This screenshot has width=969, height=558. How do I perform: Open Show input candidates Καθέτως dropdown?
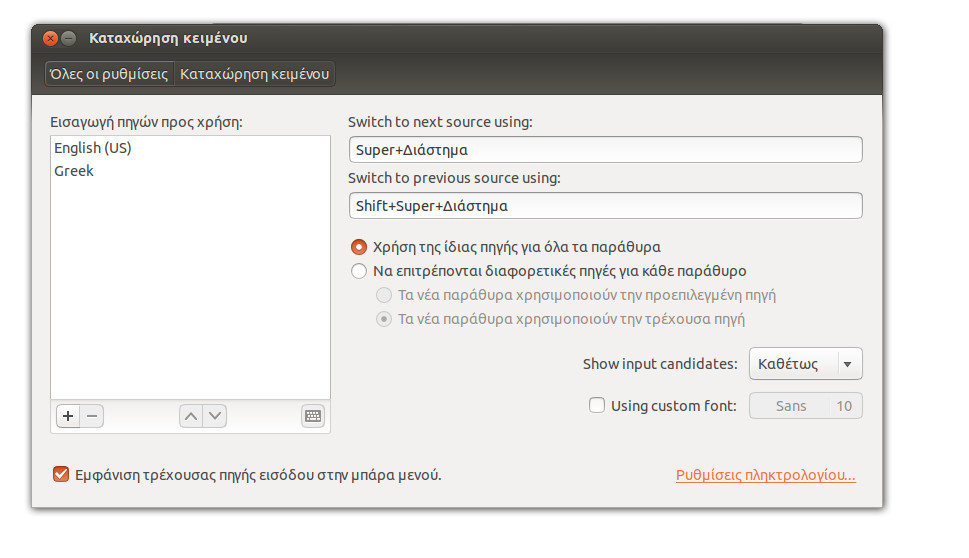click(x=805, y=364)
